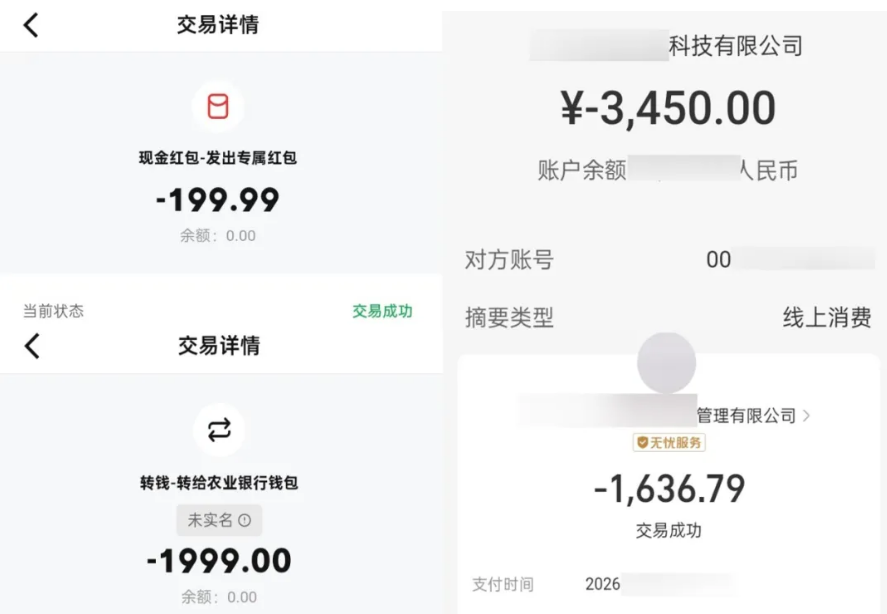Tap the 现金红包-发出专属红包 title
The image size is (887, 614).
tap(218, 158)
